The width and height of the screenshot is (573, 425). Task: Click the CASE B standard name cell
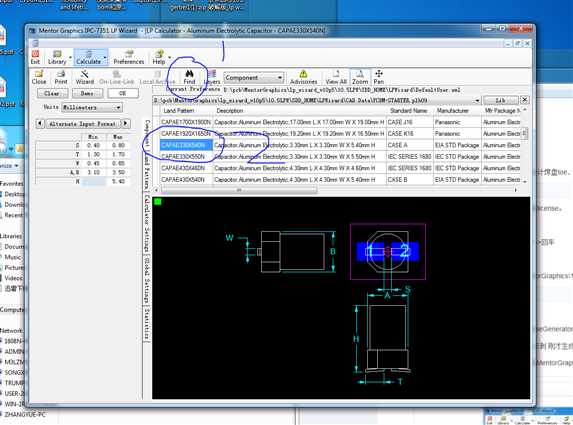pos(409,180)
